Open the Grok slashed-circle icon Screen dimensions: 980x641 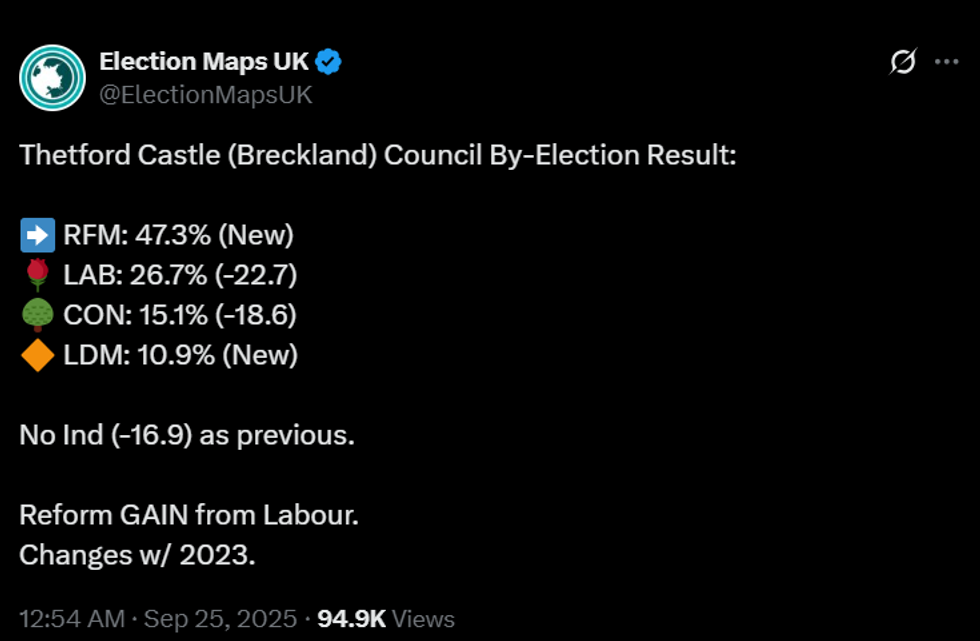(x=902, y=63)
